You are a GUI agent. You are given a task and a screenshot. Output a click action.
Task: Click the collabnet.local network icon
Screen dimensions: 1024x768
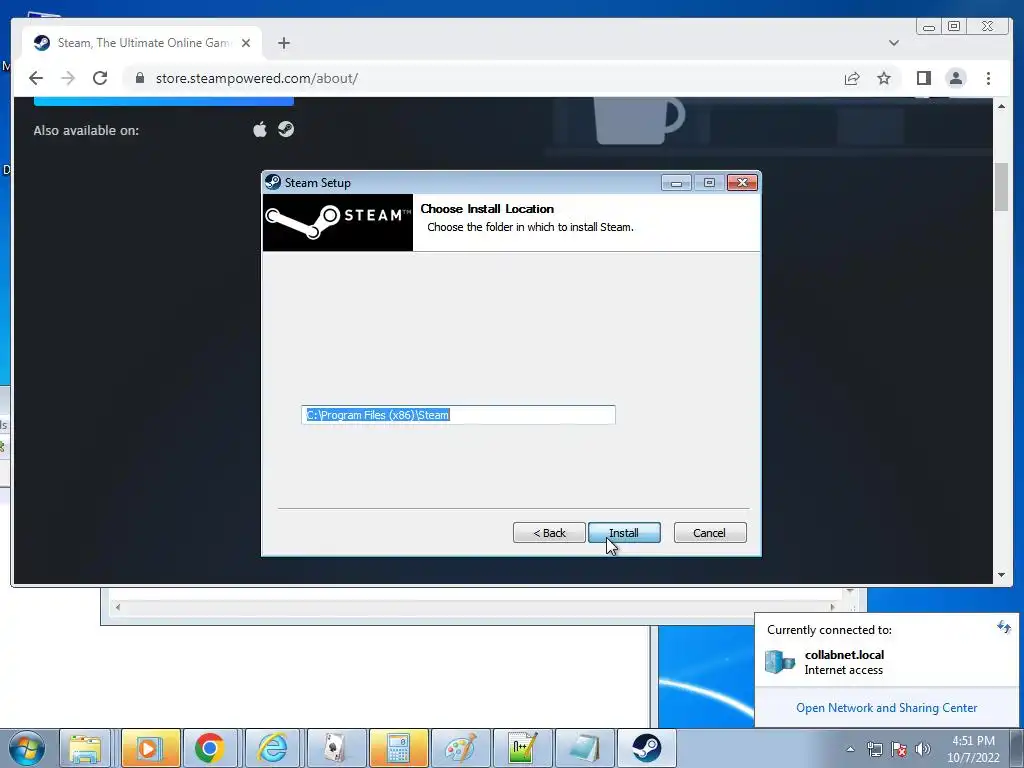[780, 662]
